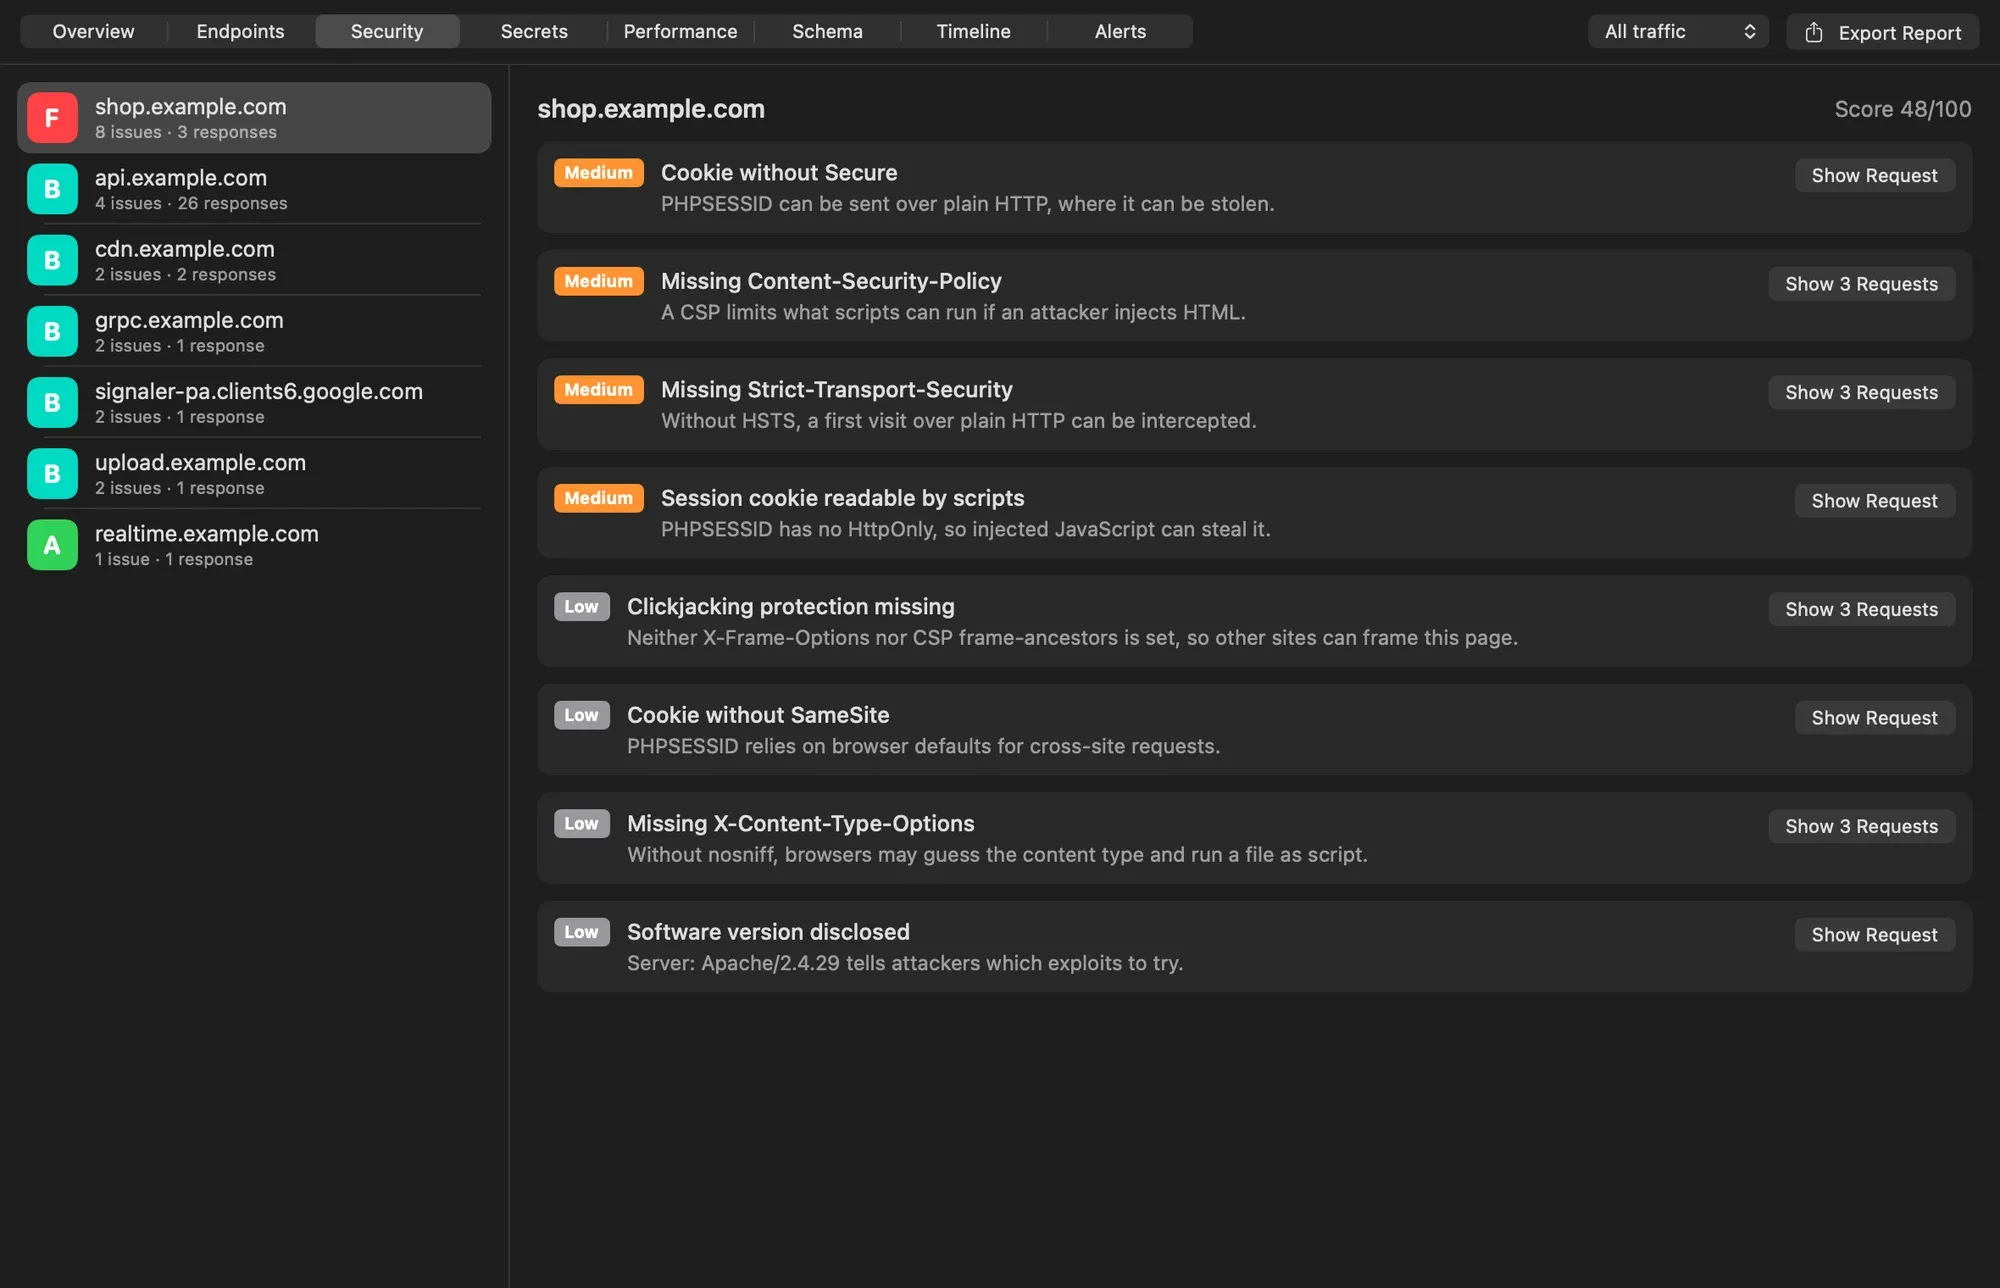
Task: Click the share icon on Export Report
Action: click(x=1814, y=32)
